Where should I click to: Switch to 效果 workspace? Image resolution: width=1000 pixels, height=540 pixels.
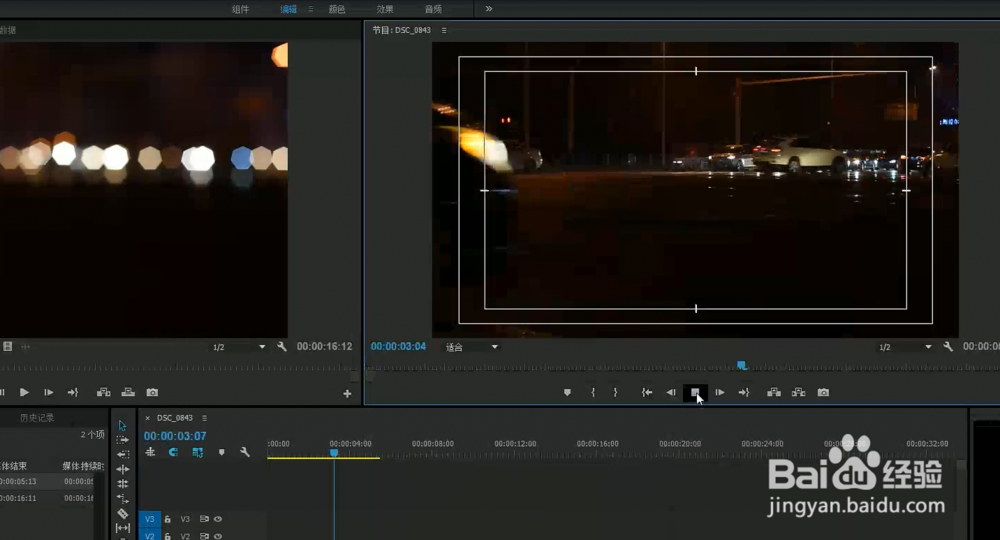(x=385, y=9)
